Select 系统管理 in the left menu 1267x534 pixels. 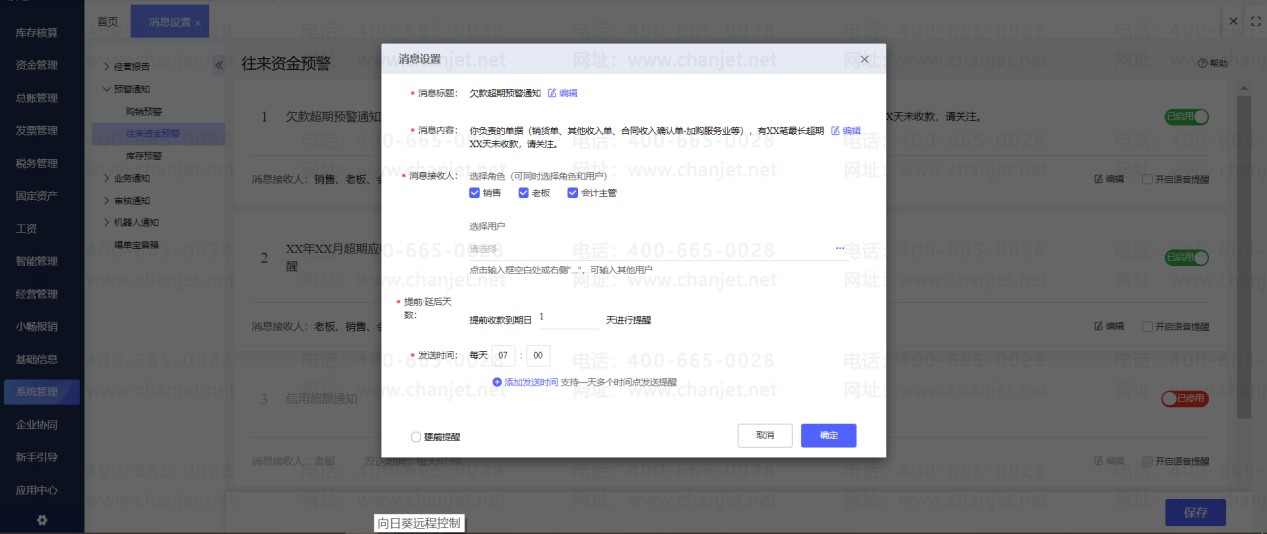pos(42,391)
